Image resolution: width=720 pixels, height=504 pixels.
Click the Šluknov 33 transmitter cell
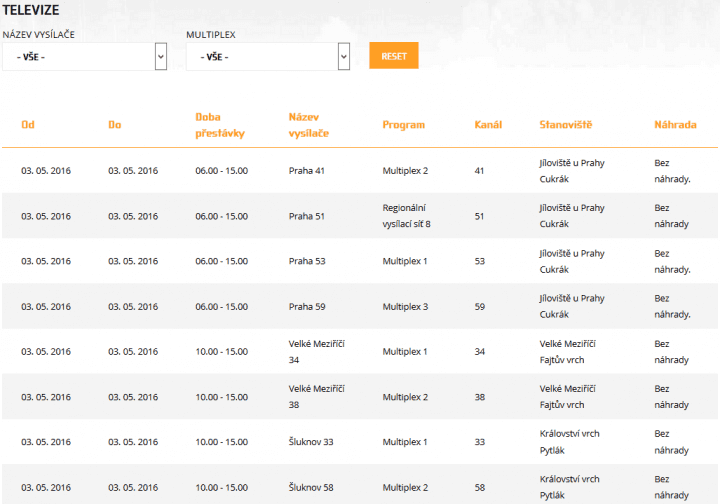coord(311,442)
